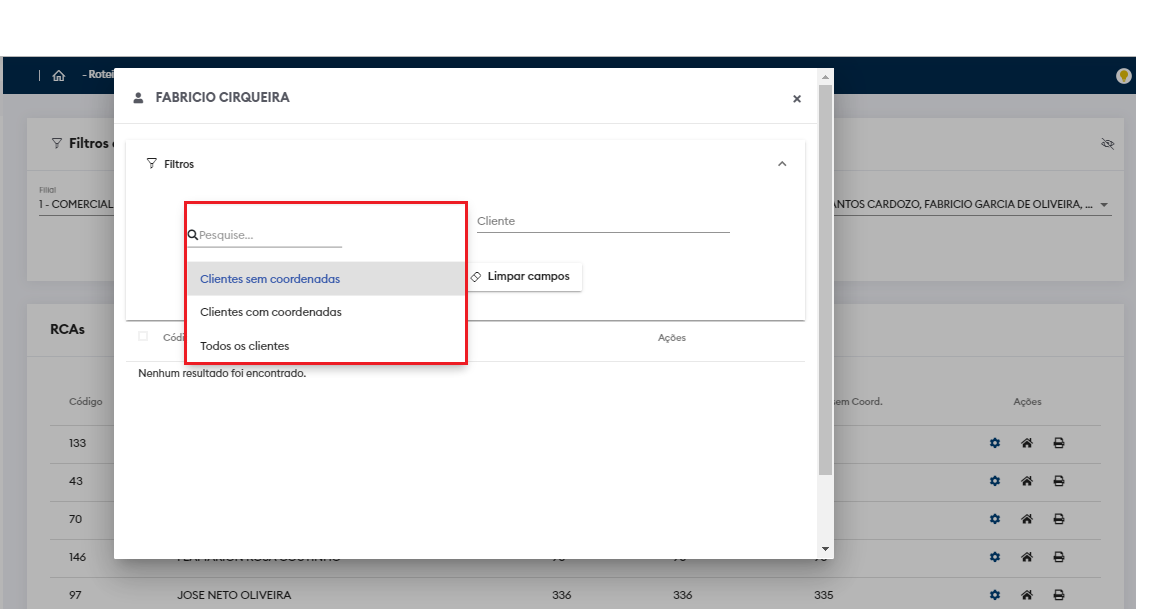Click code 146 in RCAs table
Image resolution: width=1152 pixels, height=609 pixels.
coord(77,557)
